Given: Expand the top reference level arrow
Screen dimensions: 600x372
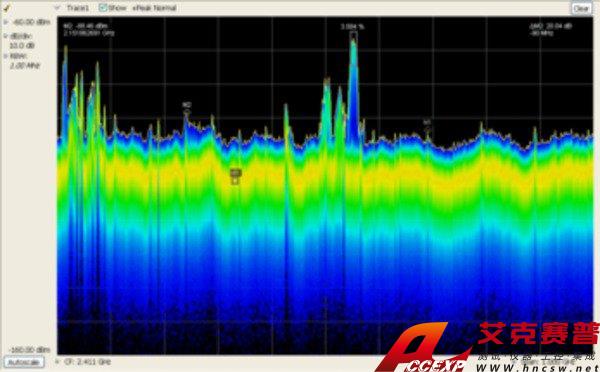Looking at the screenshot, I should point(6,22).
